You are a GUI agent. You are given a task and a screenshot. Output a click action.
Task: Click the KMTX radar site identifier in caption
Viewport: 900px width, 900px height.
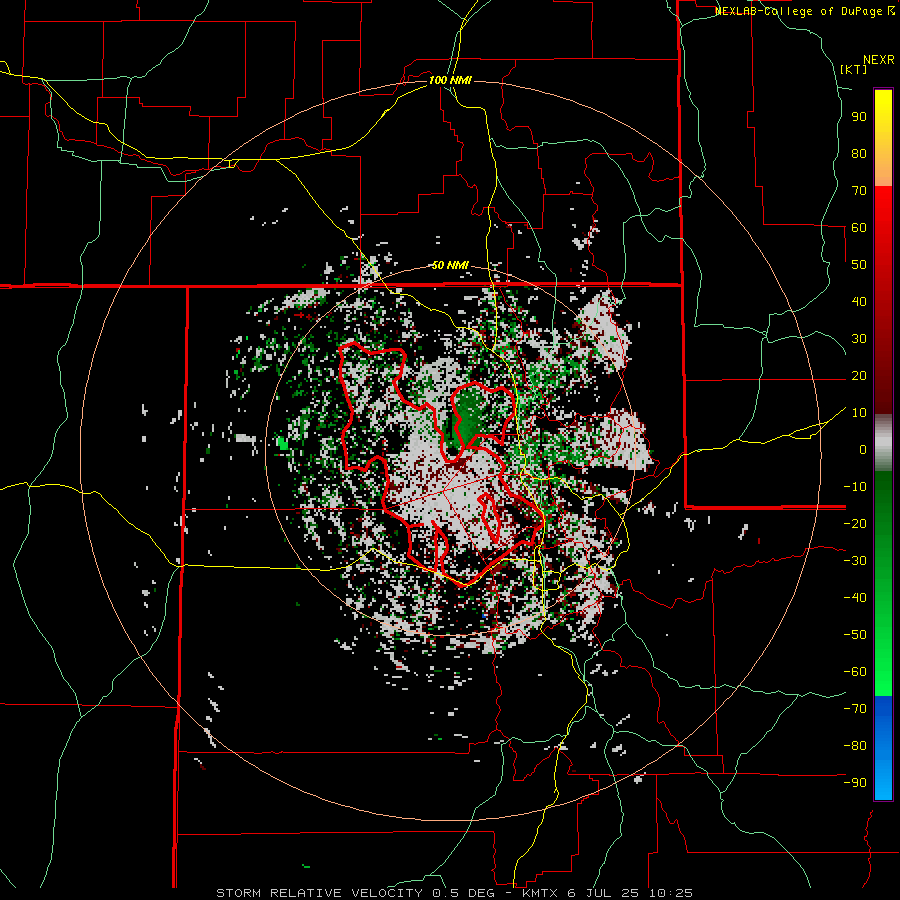coord(541,893)
